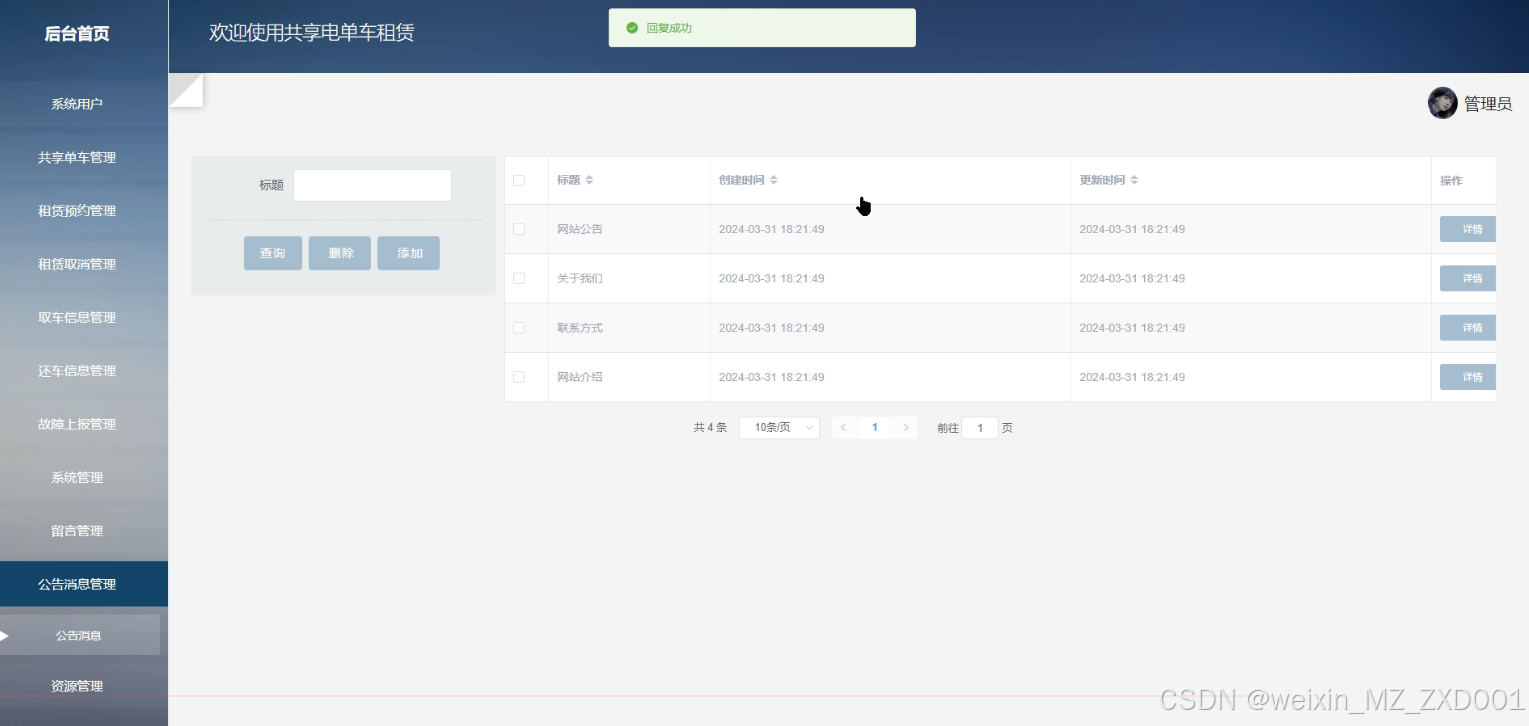Sort table by 更新时间 column arrows

coord(1134,180)
